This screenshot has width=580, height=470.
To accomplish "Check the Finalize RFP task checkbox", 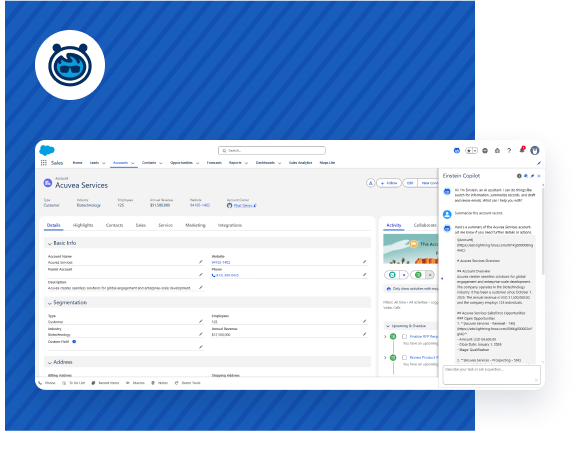I will (x=404, y=337).
